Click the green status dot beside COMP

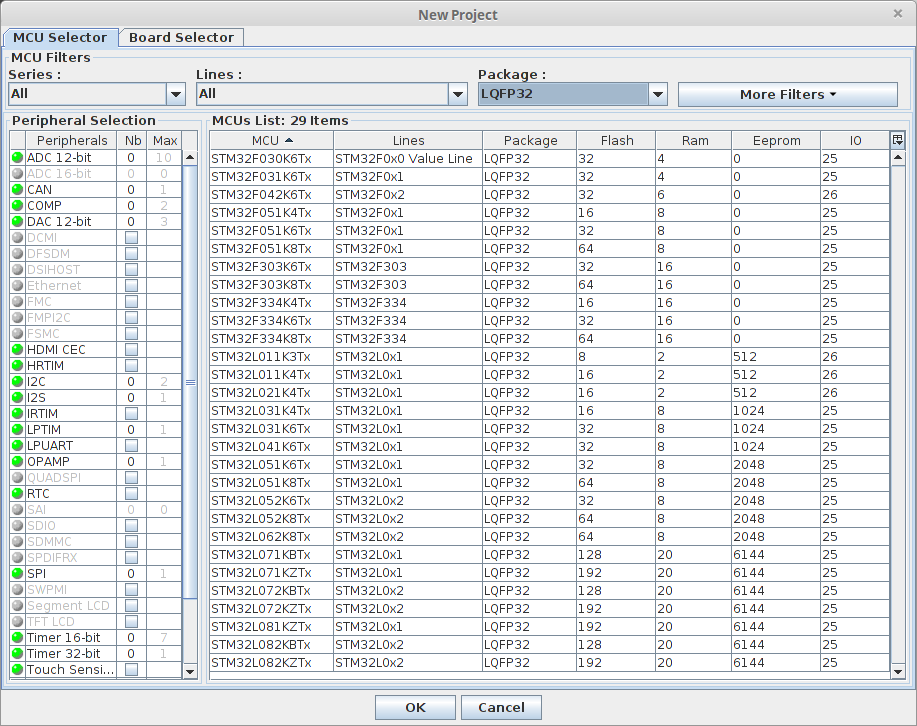[18, 205]
